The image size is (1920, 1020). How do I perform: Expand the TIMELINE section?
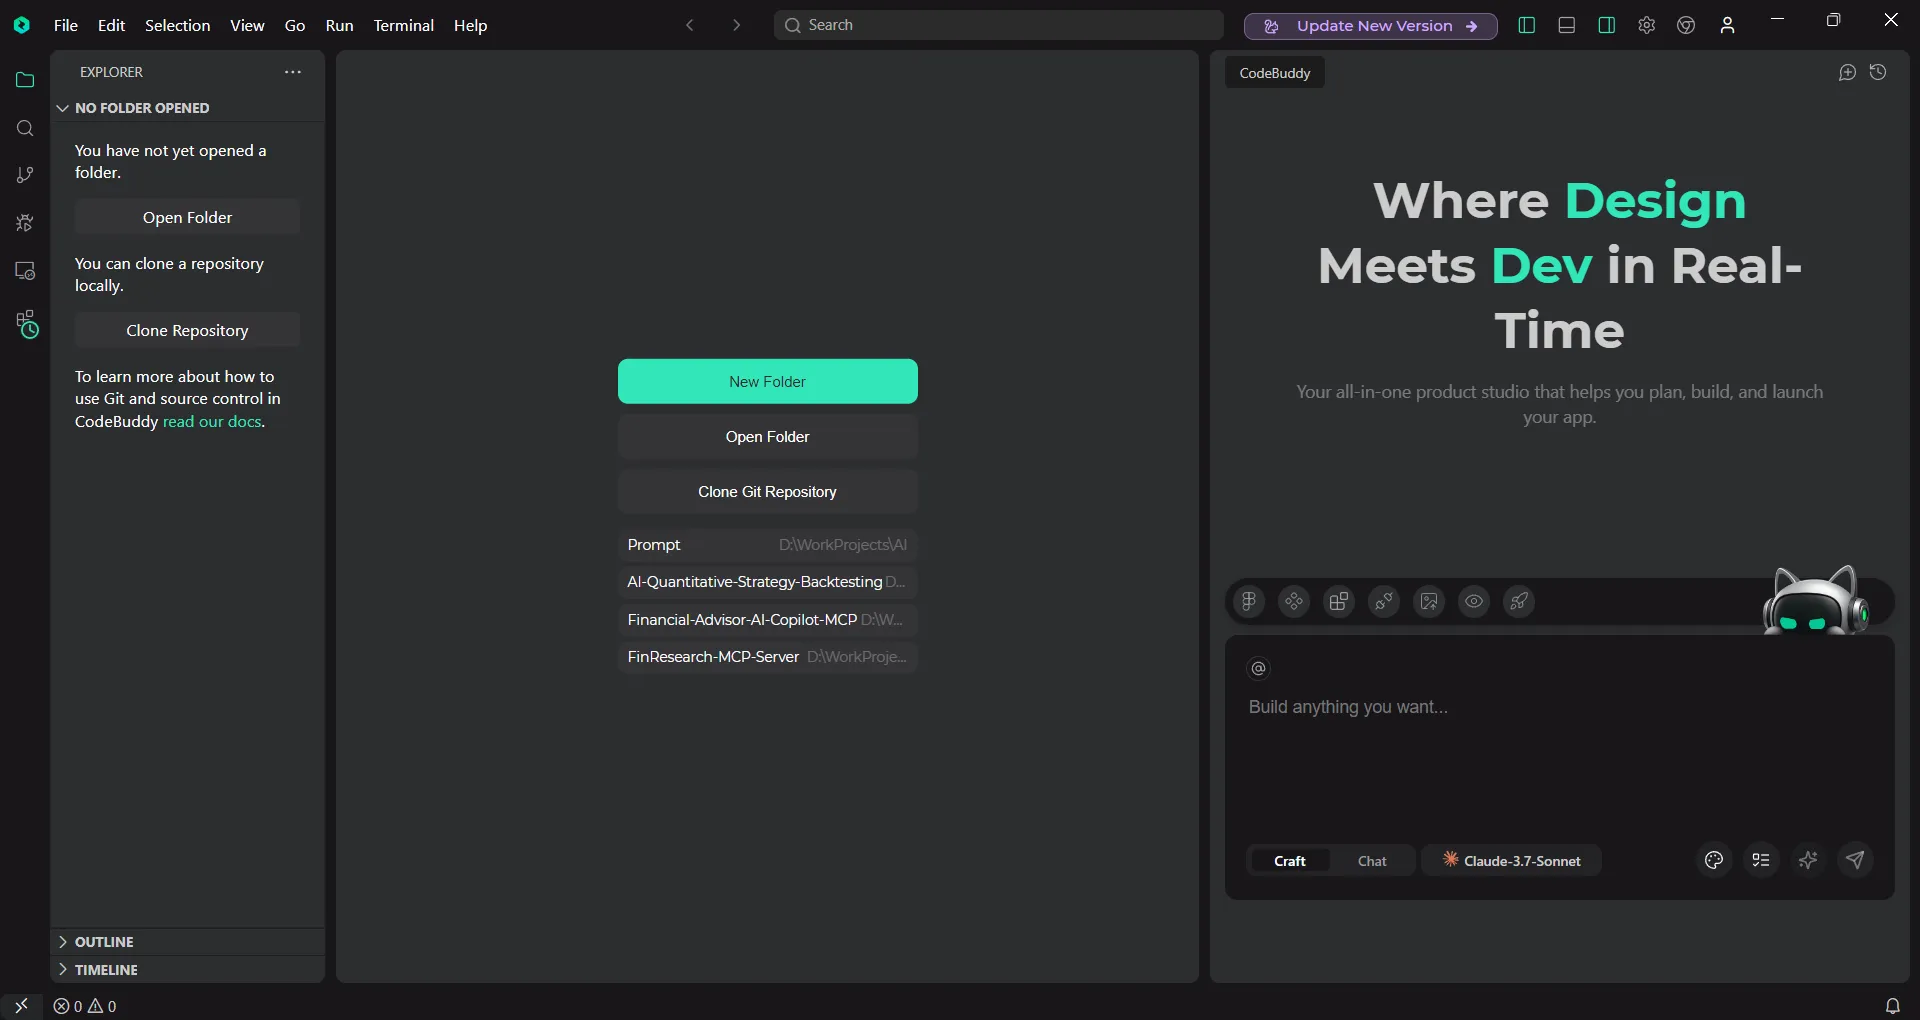188,970
